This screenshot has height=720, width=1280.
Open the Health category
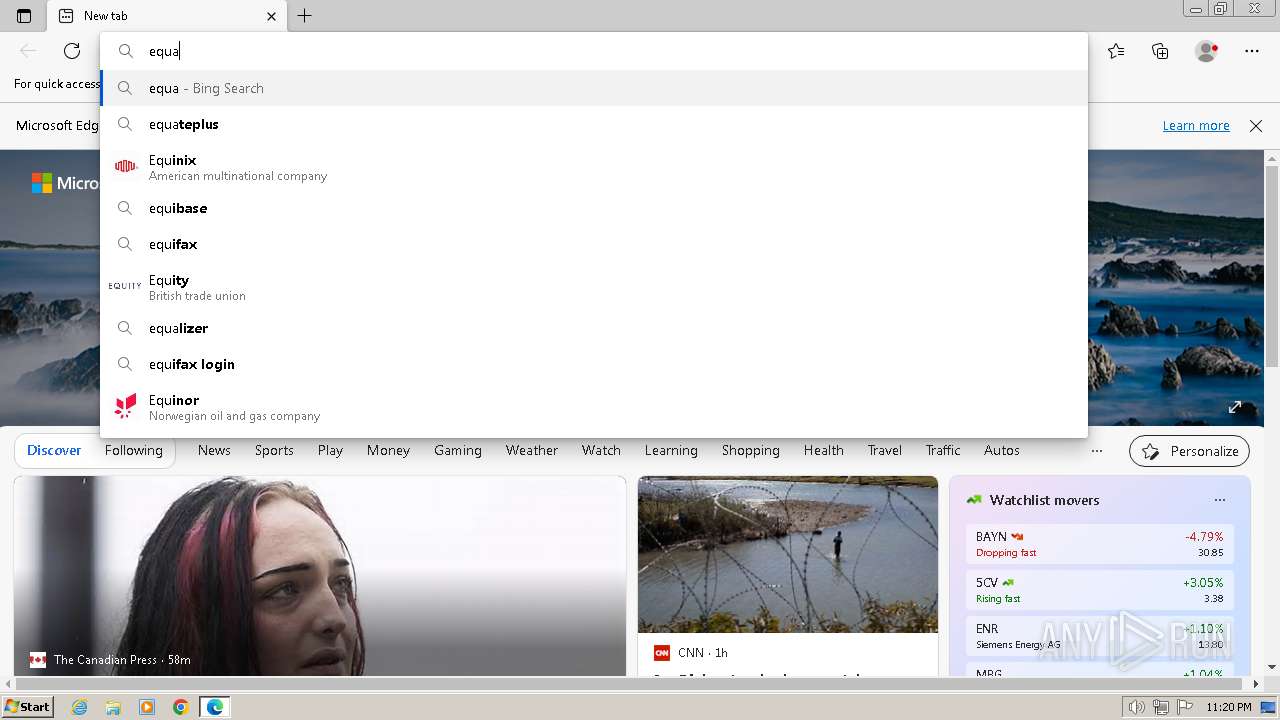(x=823, y=451)
